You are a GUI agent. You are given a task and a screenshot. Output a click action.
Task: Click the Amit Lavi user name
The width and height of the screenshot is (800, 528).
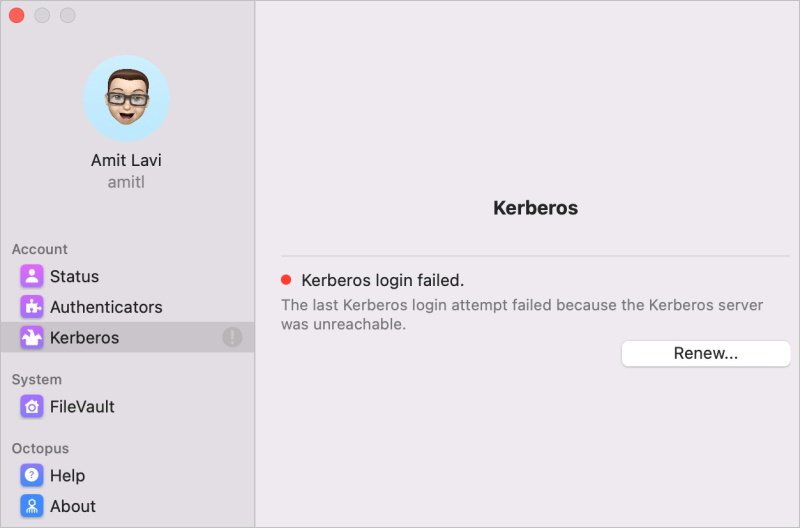127,160
